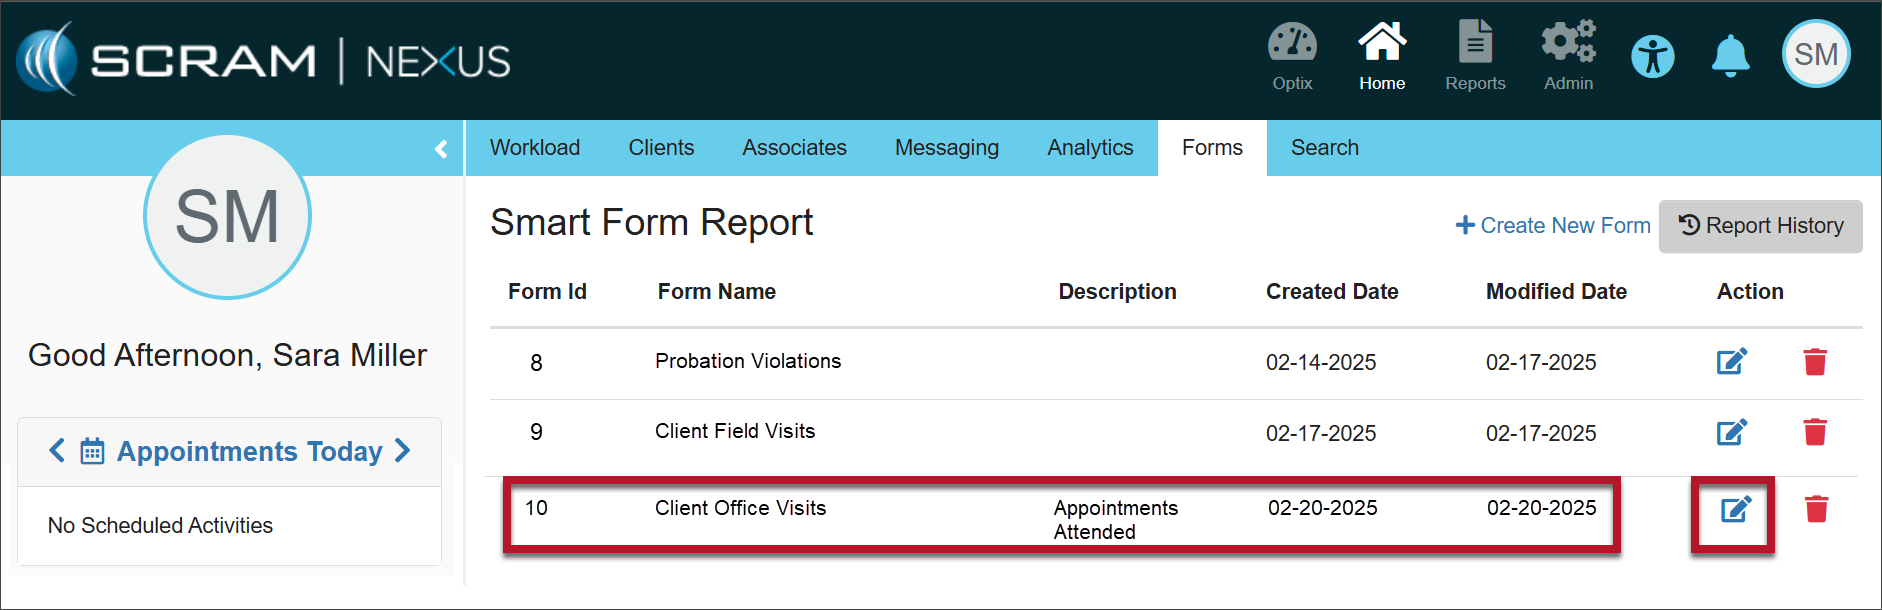Edit the Probation Violations form

pyautogui.click(x=1732, y=361)
